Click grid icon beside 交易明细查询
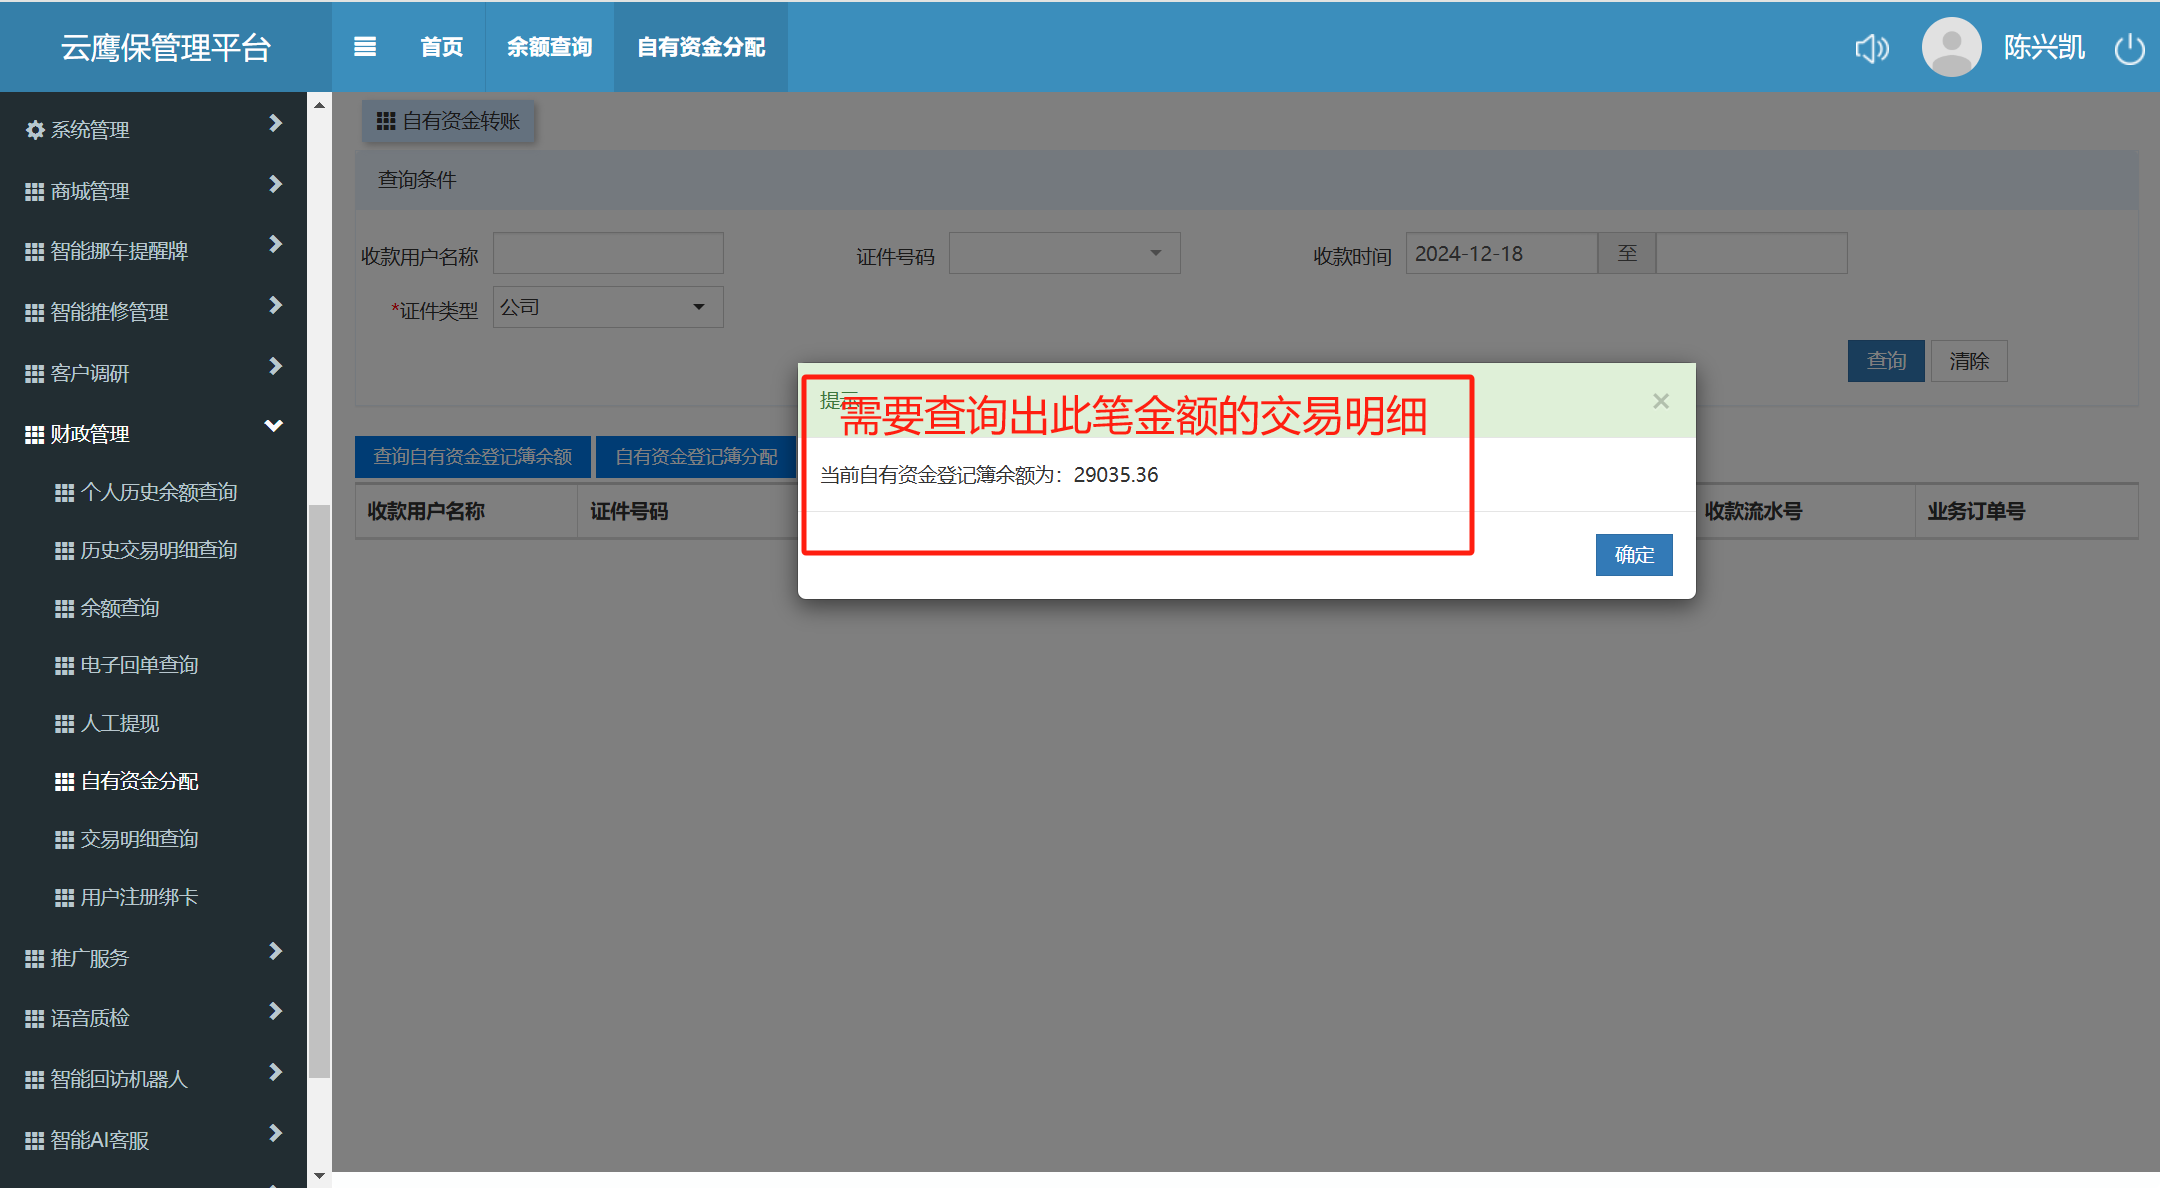This screenshot has width=2160, height=1188. point(64,840)
